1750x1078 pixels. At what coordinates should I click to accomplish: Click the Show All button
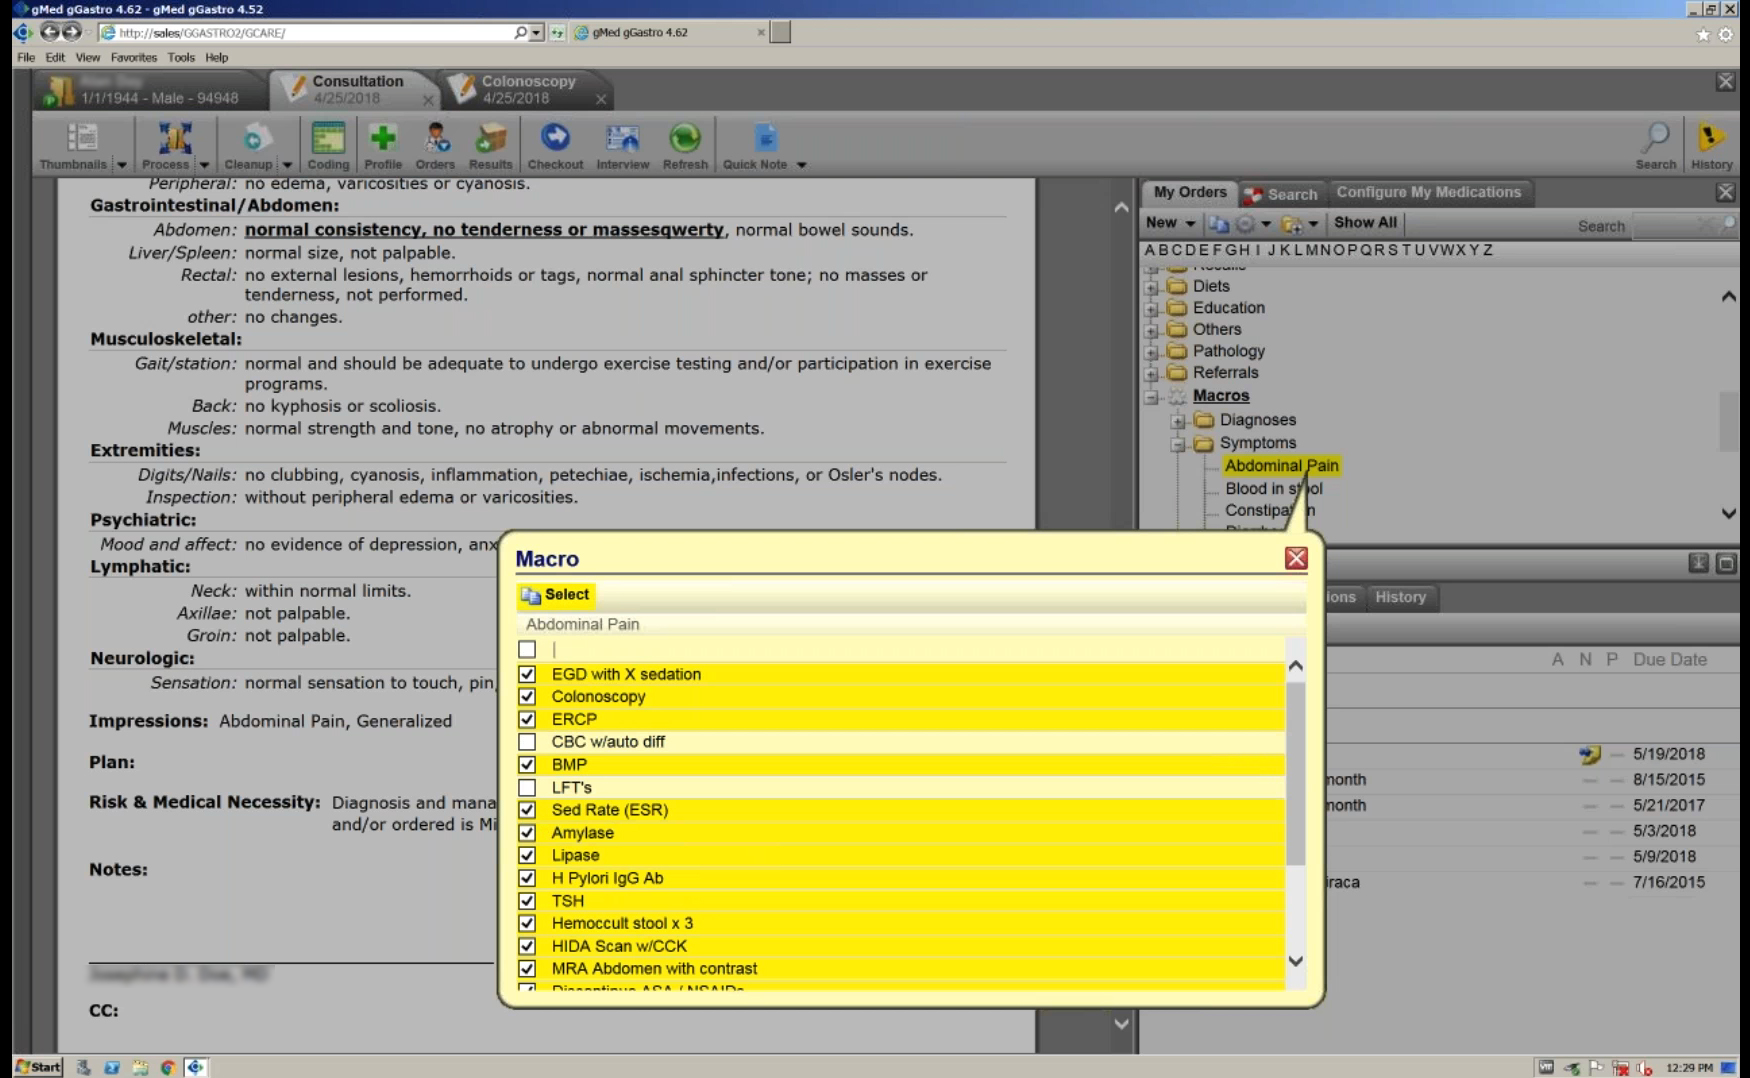coord(1365,223)
